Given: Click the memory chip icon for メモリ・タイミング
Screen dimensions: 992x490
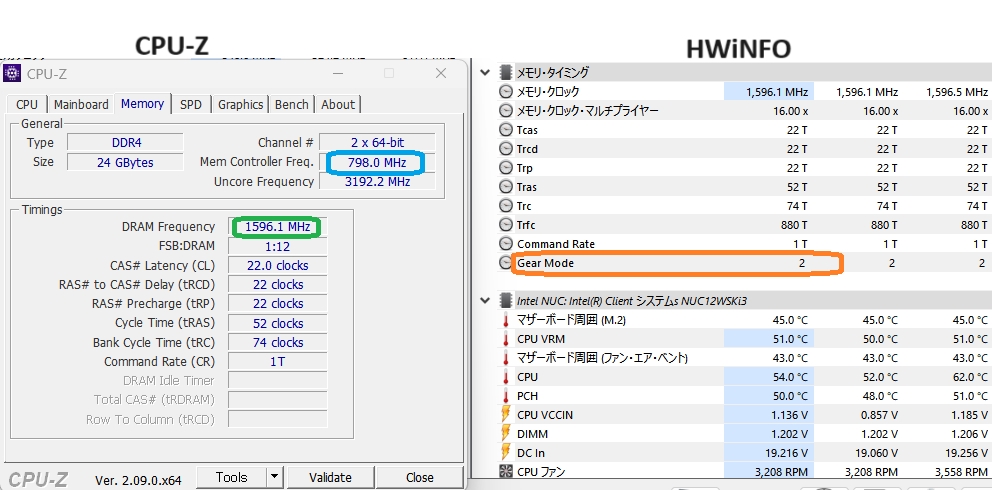Looking at the screenshot, I should (505, 72).
